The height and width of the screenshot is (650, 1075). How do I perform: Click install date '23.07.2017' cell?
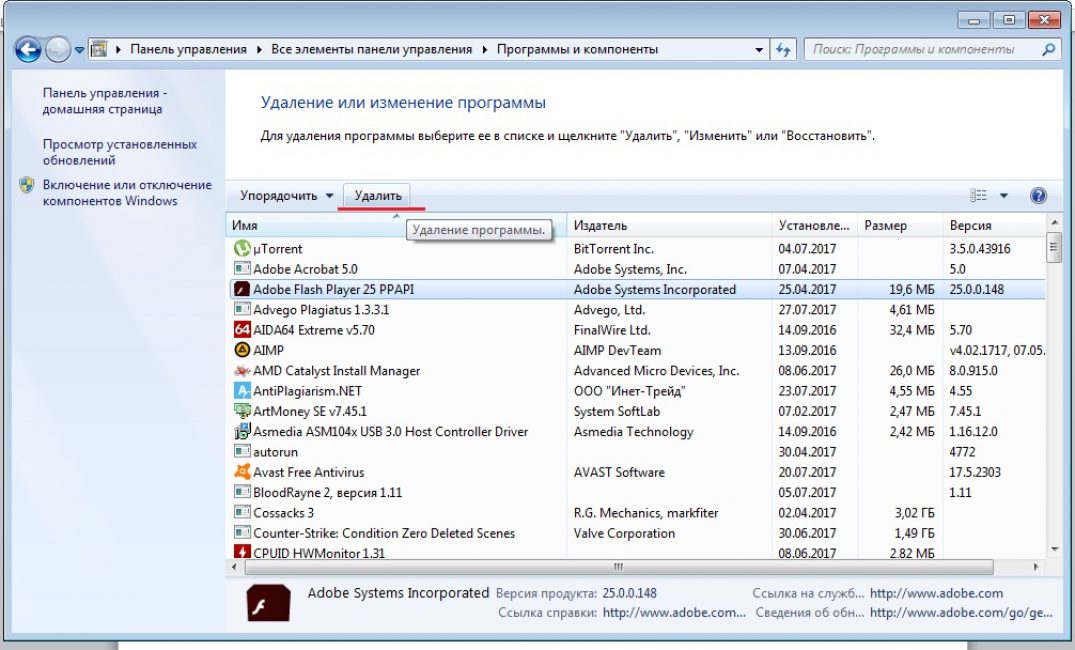tap(807, 391)
